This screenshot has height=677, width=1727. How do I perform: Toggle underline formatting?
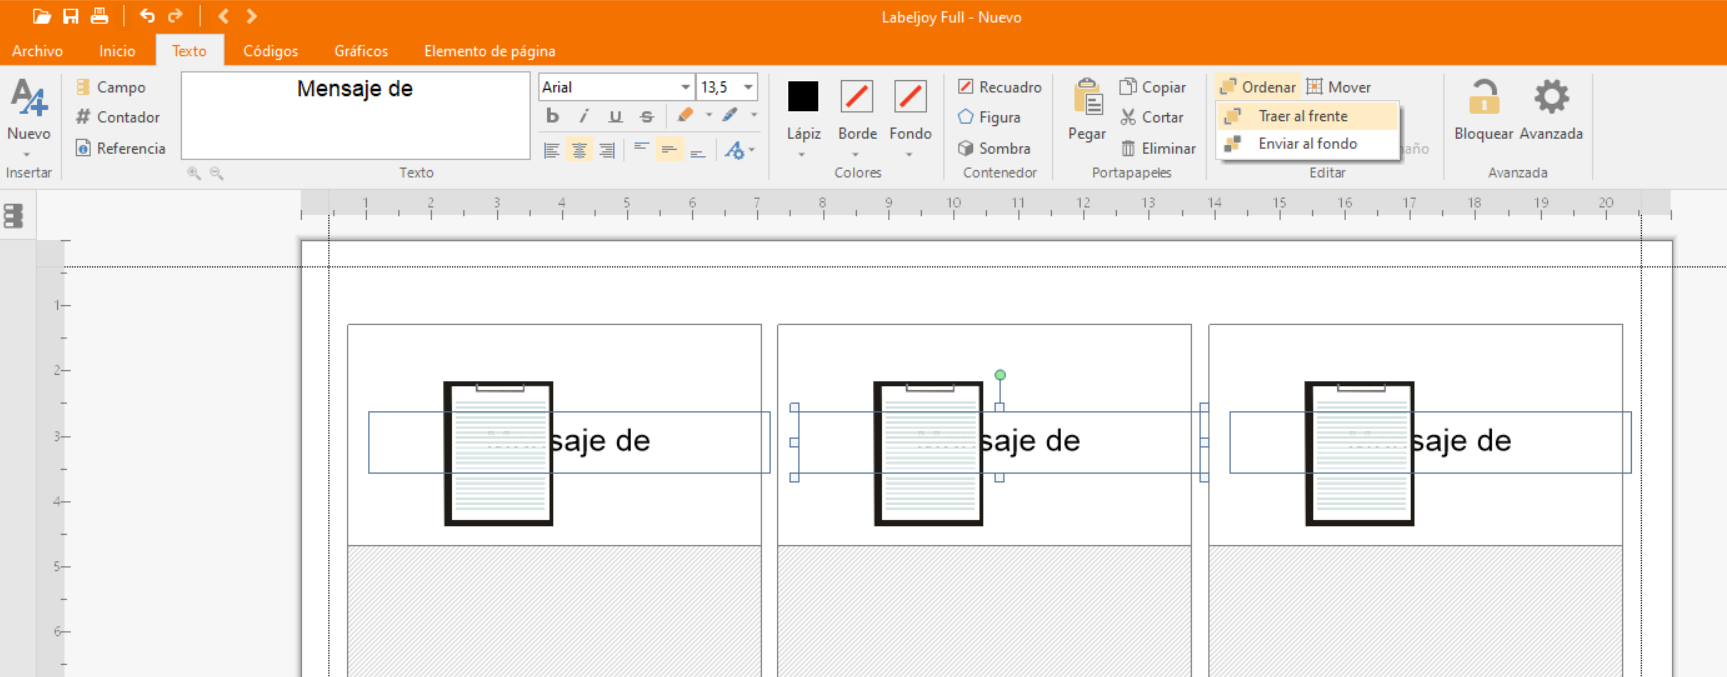pyautogui.click(x=615, y=116)
